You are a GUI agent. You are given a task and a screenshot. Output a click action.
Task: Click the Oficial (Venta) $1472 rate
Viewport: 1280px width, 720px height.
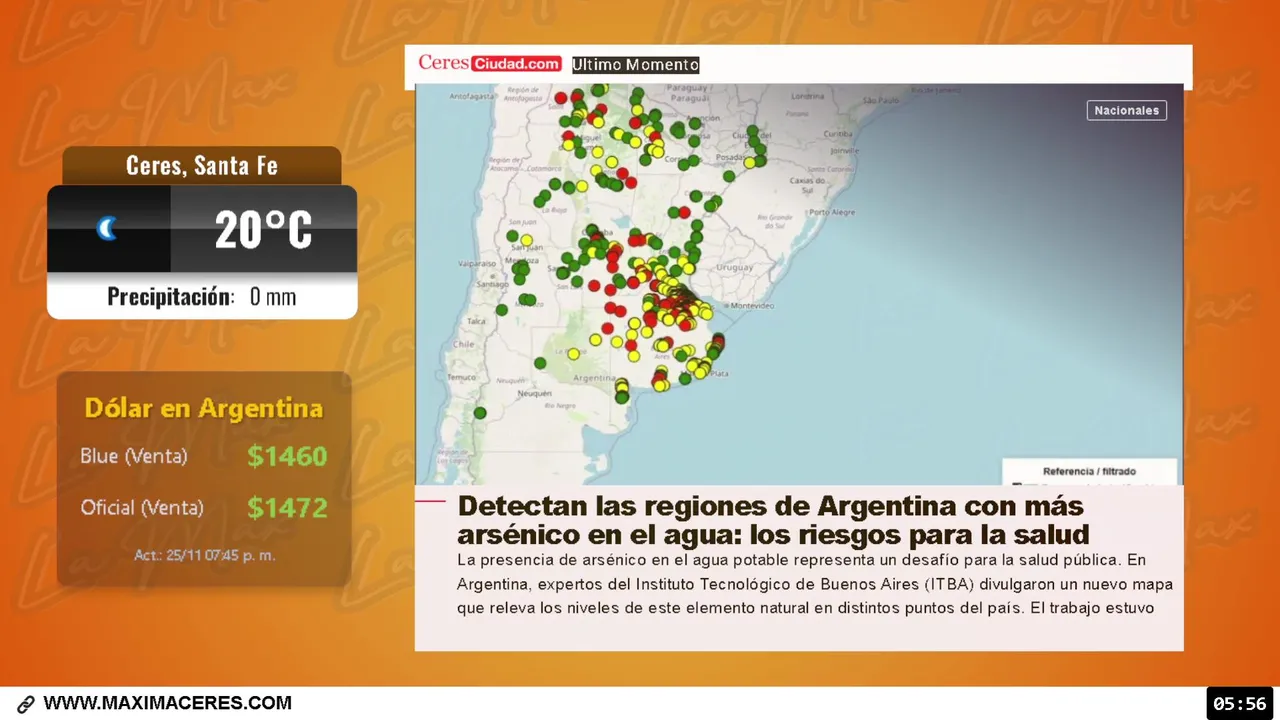[204, 508]
